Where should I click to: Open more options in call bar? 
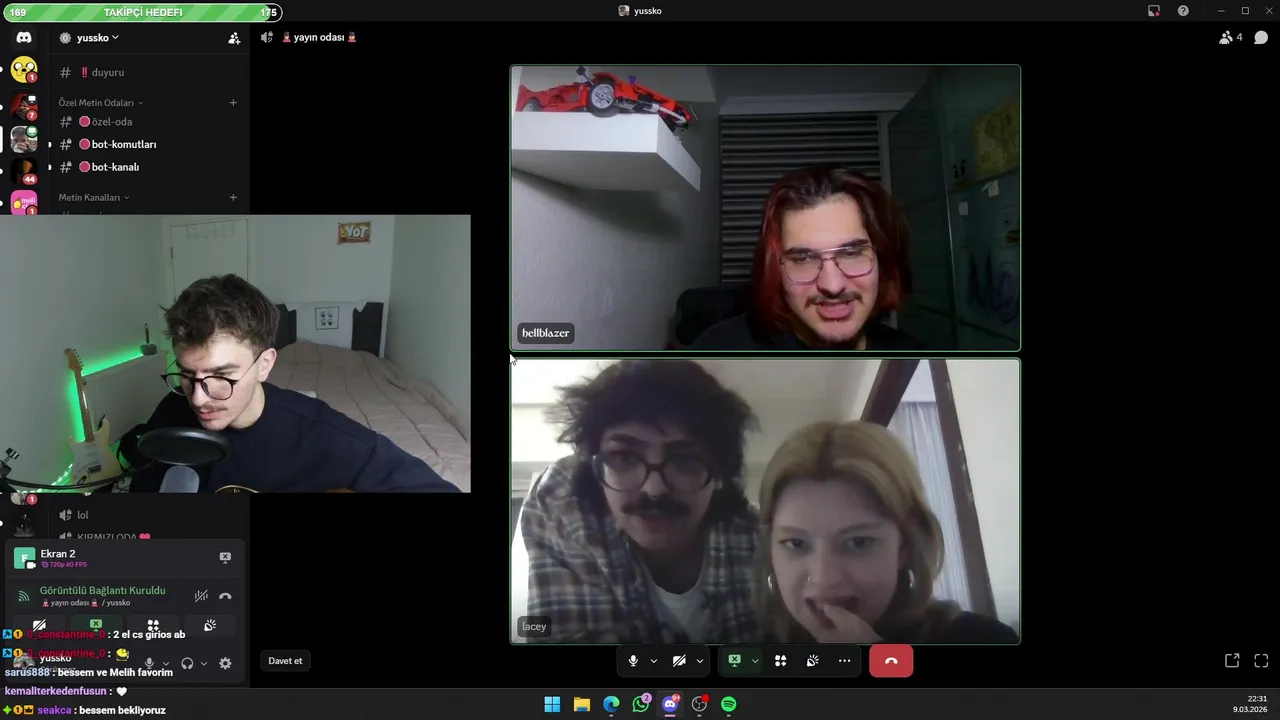[x=844, y=661]
